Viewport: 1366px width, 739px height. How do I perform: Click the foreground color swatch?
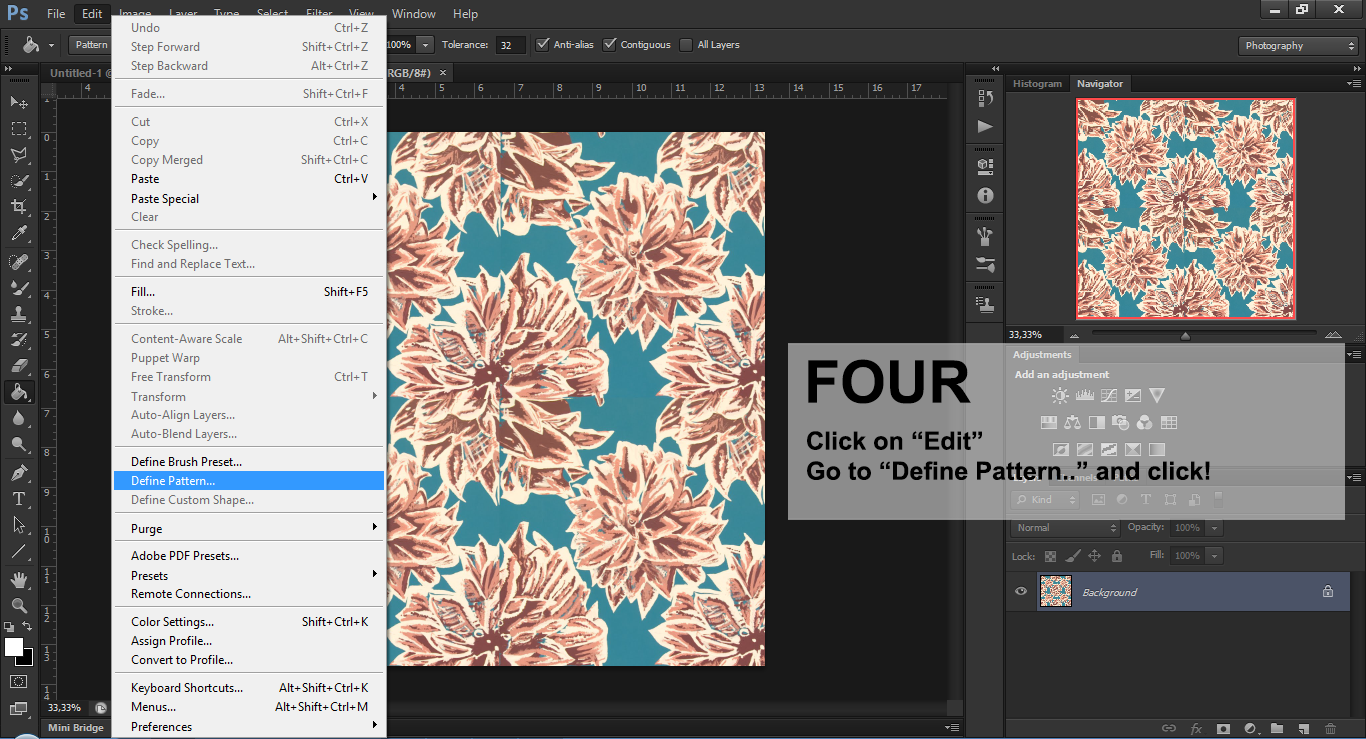pyautogui.click(x=14, y=647)
